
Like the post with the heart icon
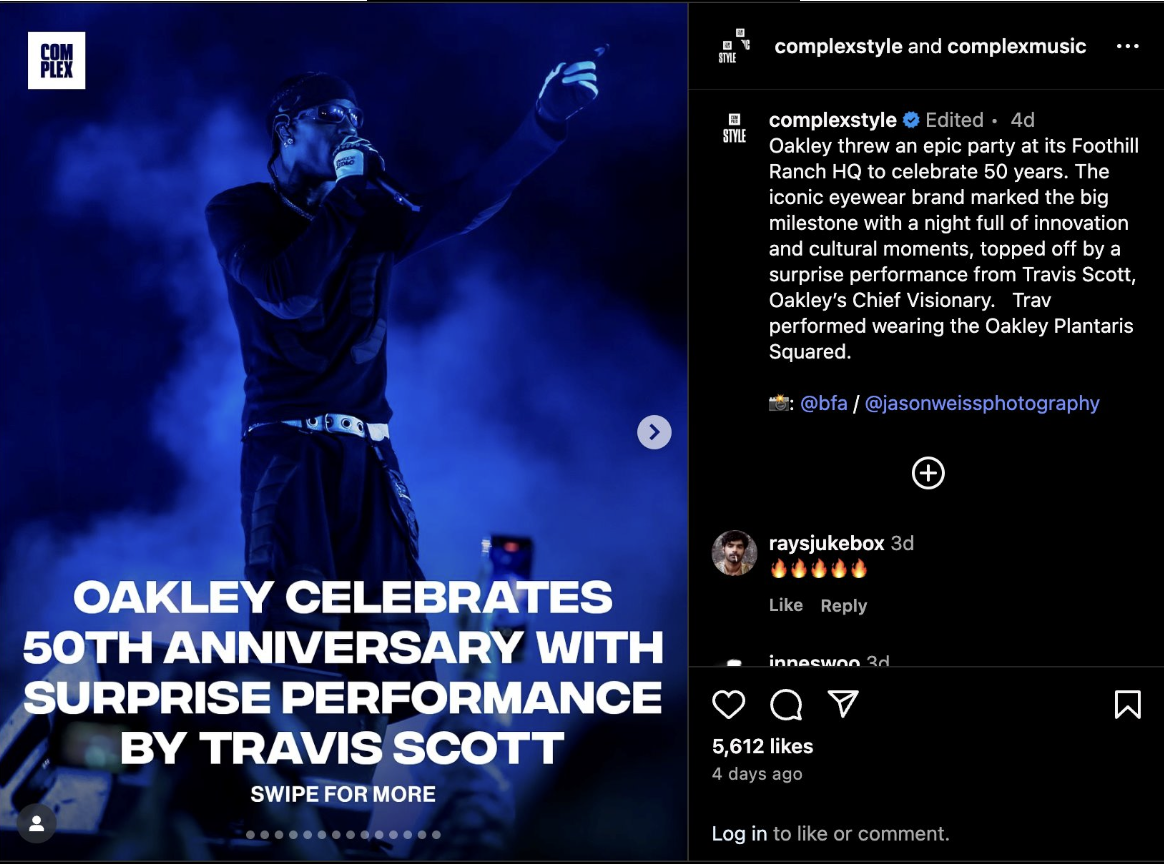coord(728,704)
